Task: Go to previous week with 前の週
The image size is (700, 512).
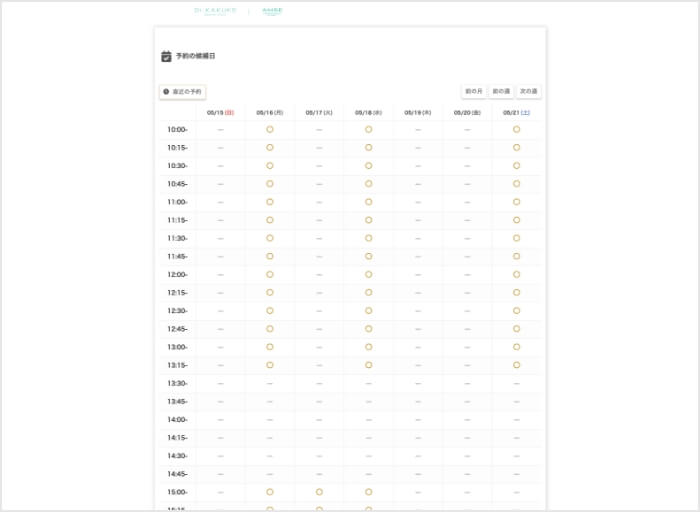Action: click(501, 91)
